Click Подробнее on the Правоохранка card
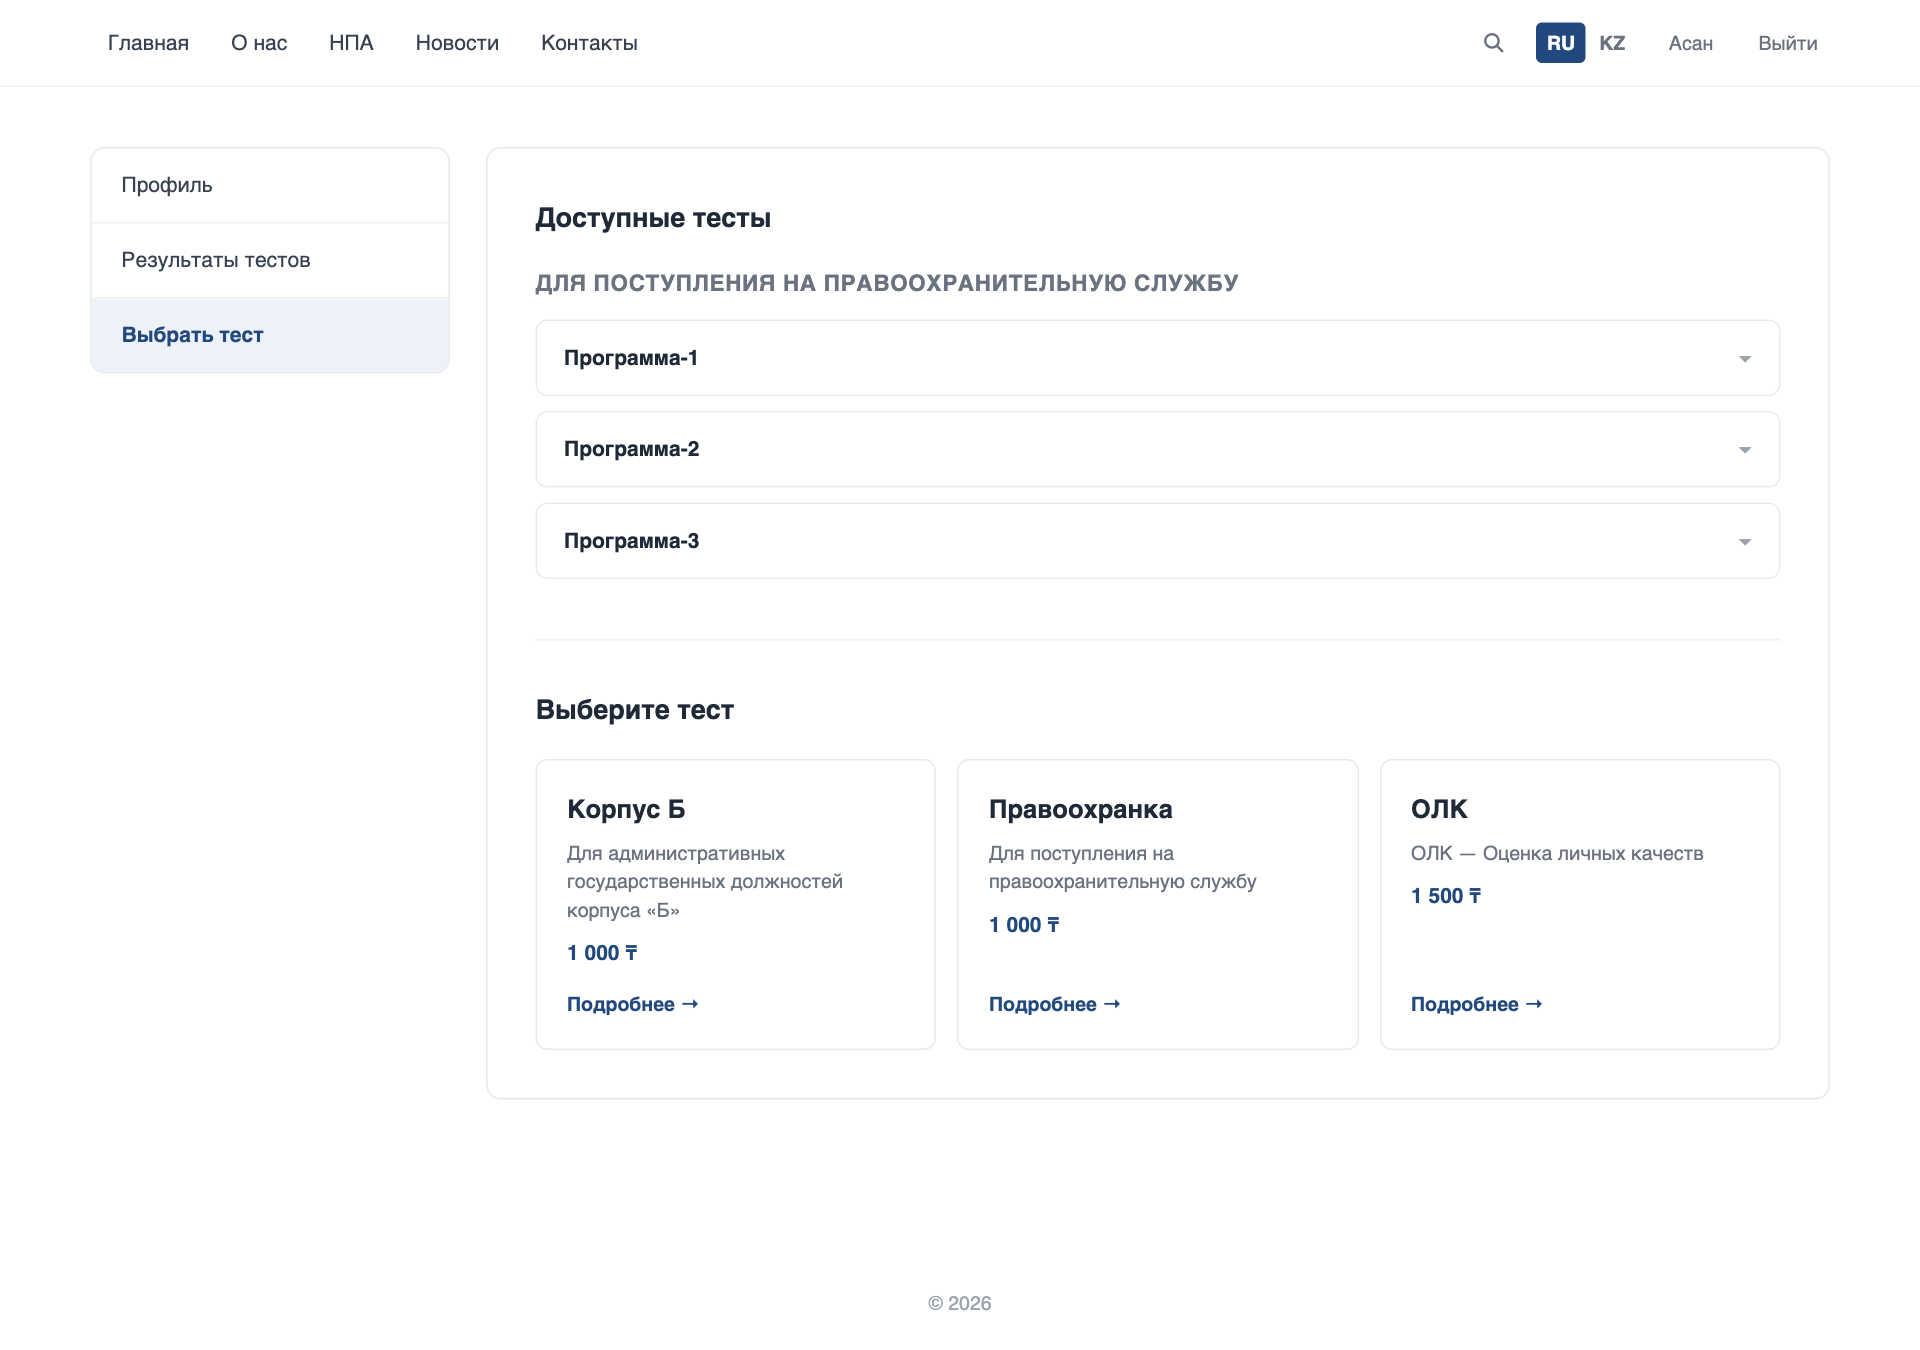Screen dimensions: 1920x1350 pyautogui.click(x=1054, y=1004)
